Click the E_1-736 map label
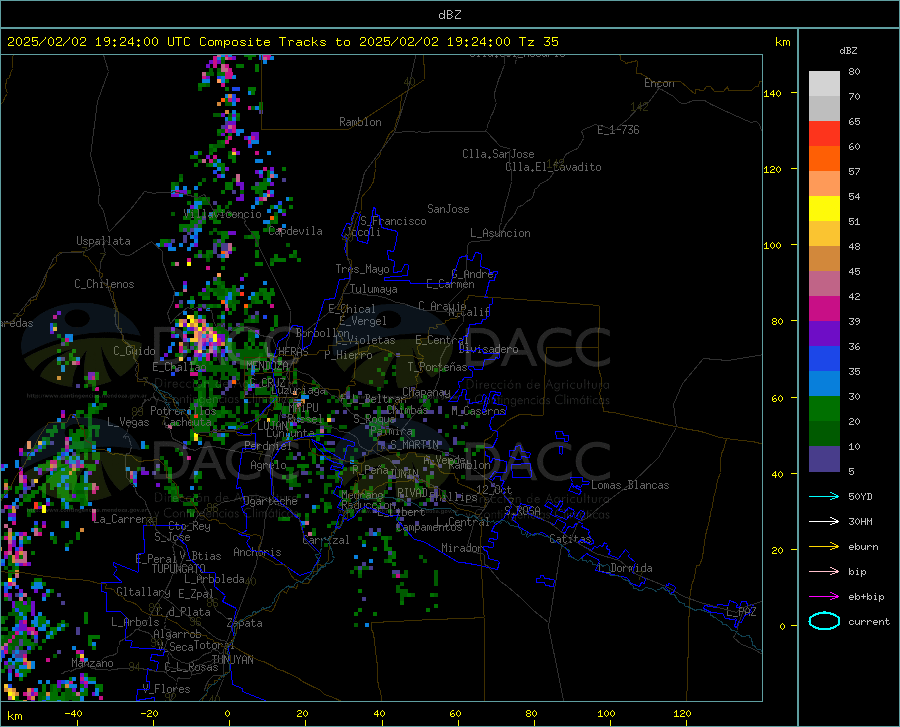 point(618,130)
